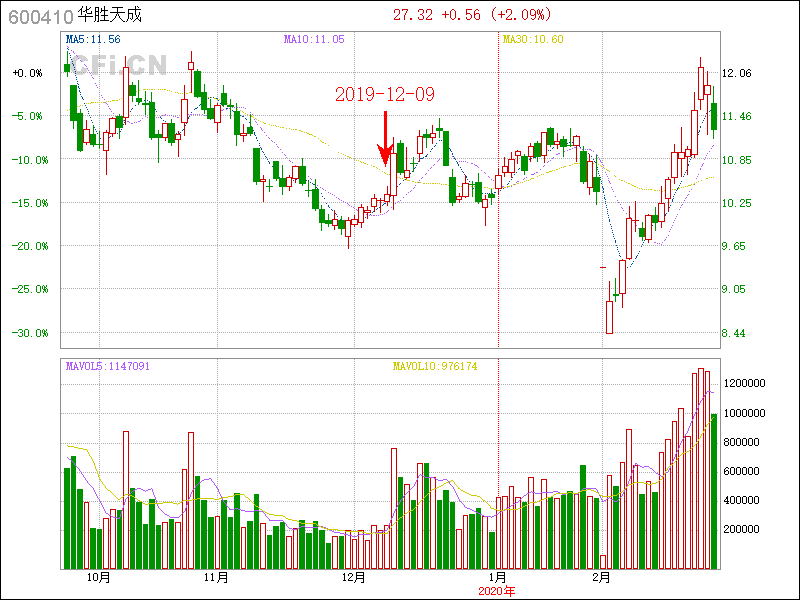Click the stock name 华胜天成
The image size is (800, 600).
[110, 16]
